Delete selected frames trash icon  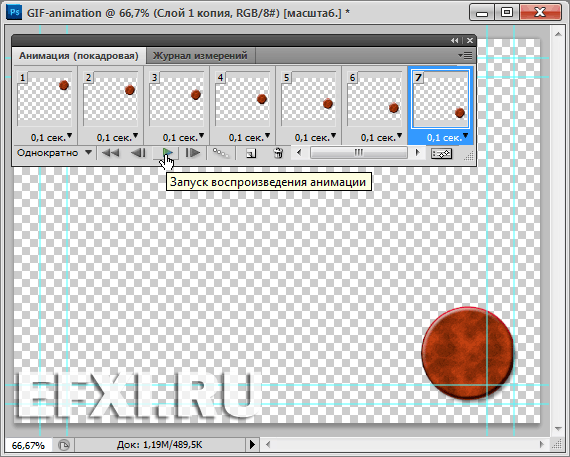click(278, 153)
